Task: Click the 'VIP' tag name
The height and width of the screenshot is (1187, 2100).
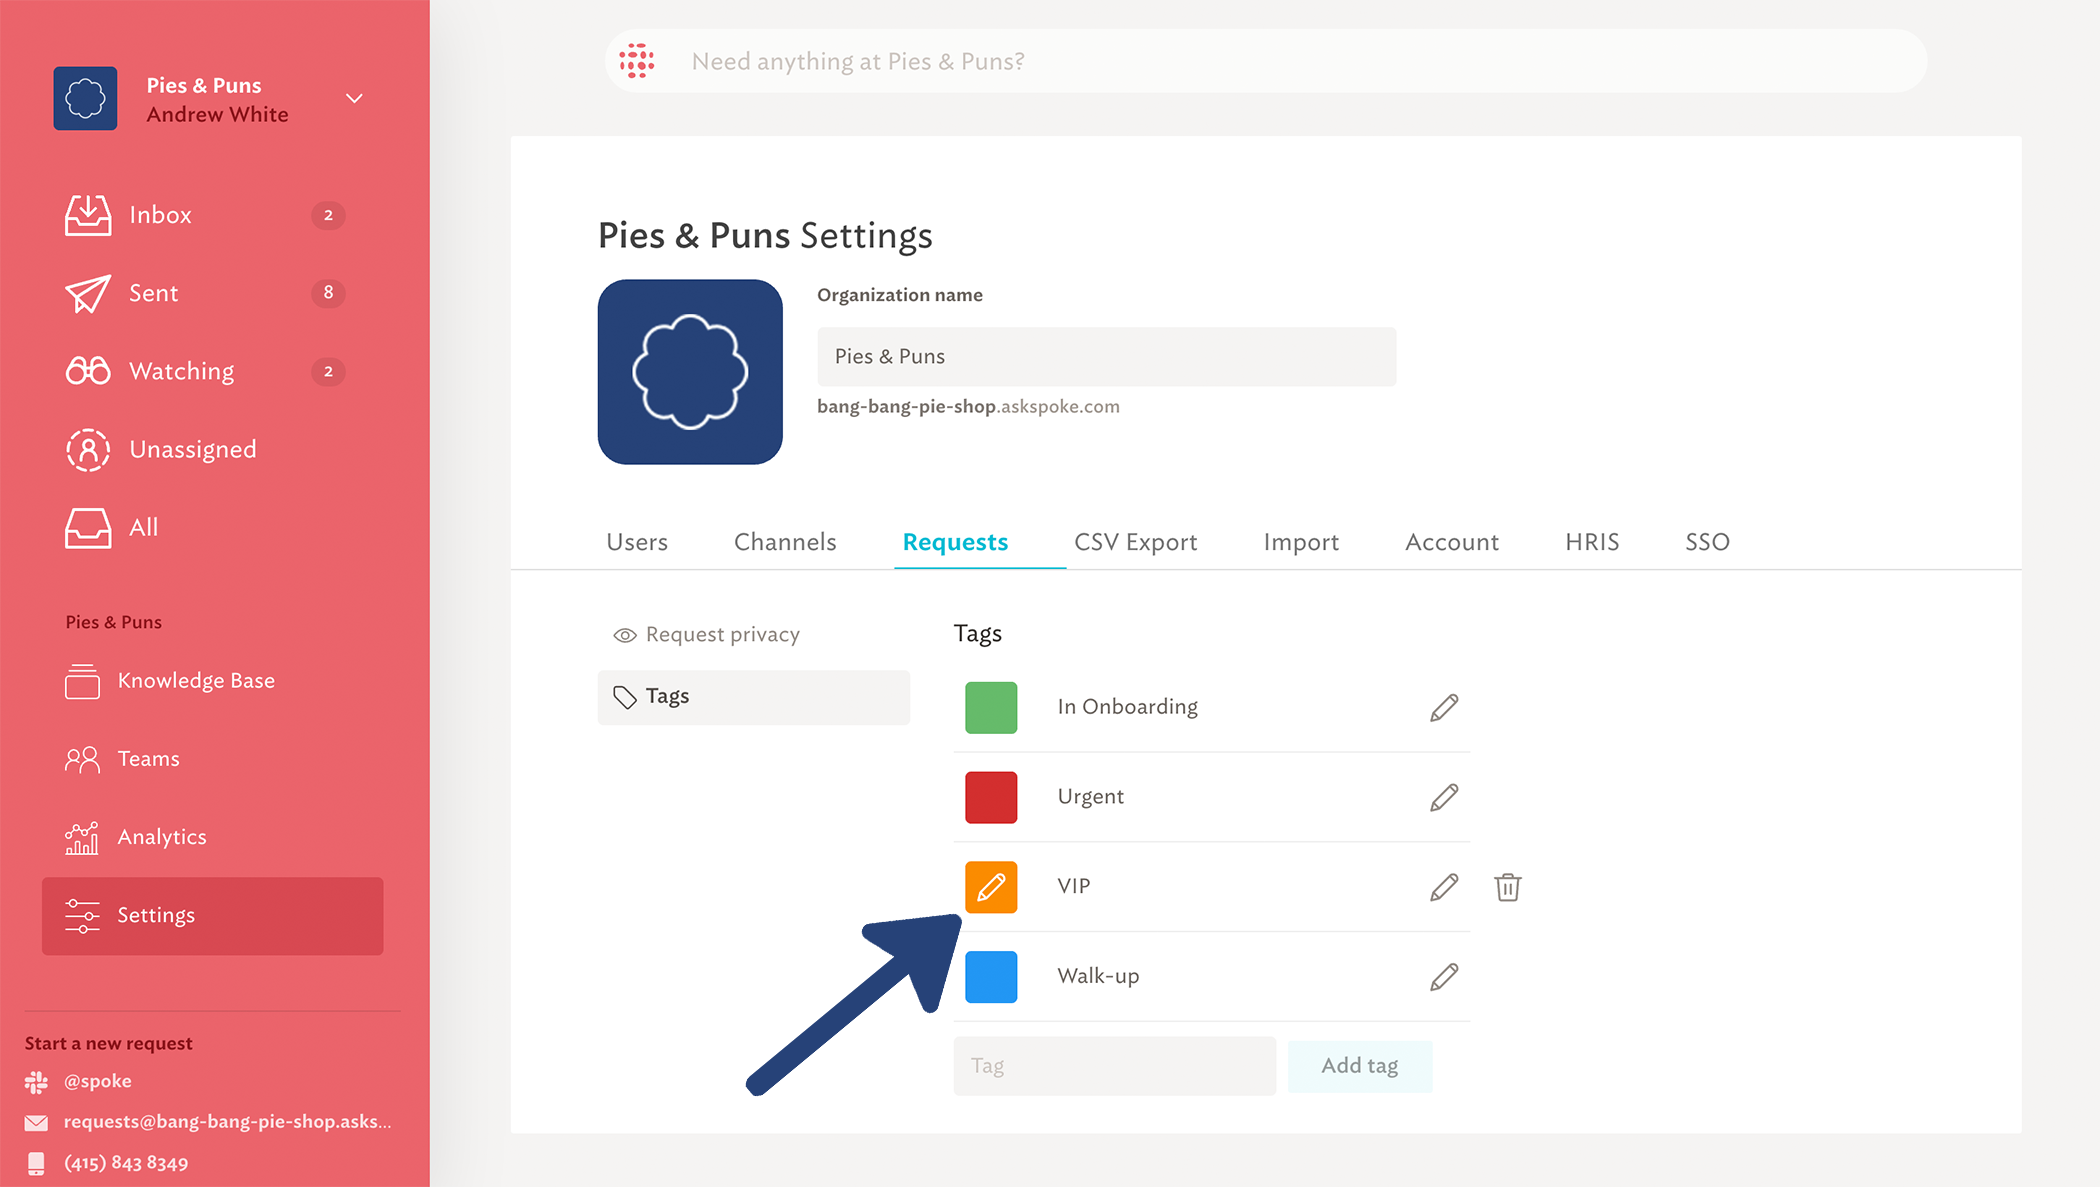Action: pyautogui.click(x=1074, y=886)
